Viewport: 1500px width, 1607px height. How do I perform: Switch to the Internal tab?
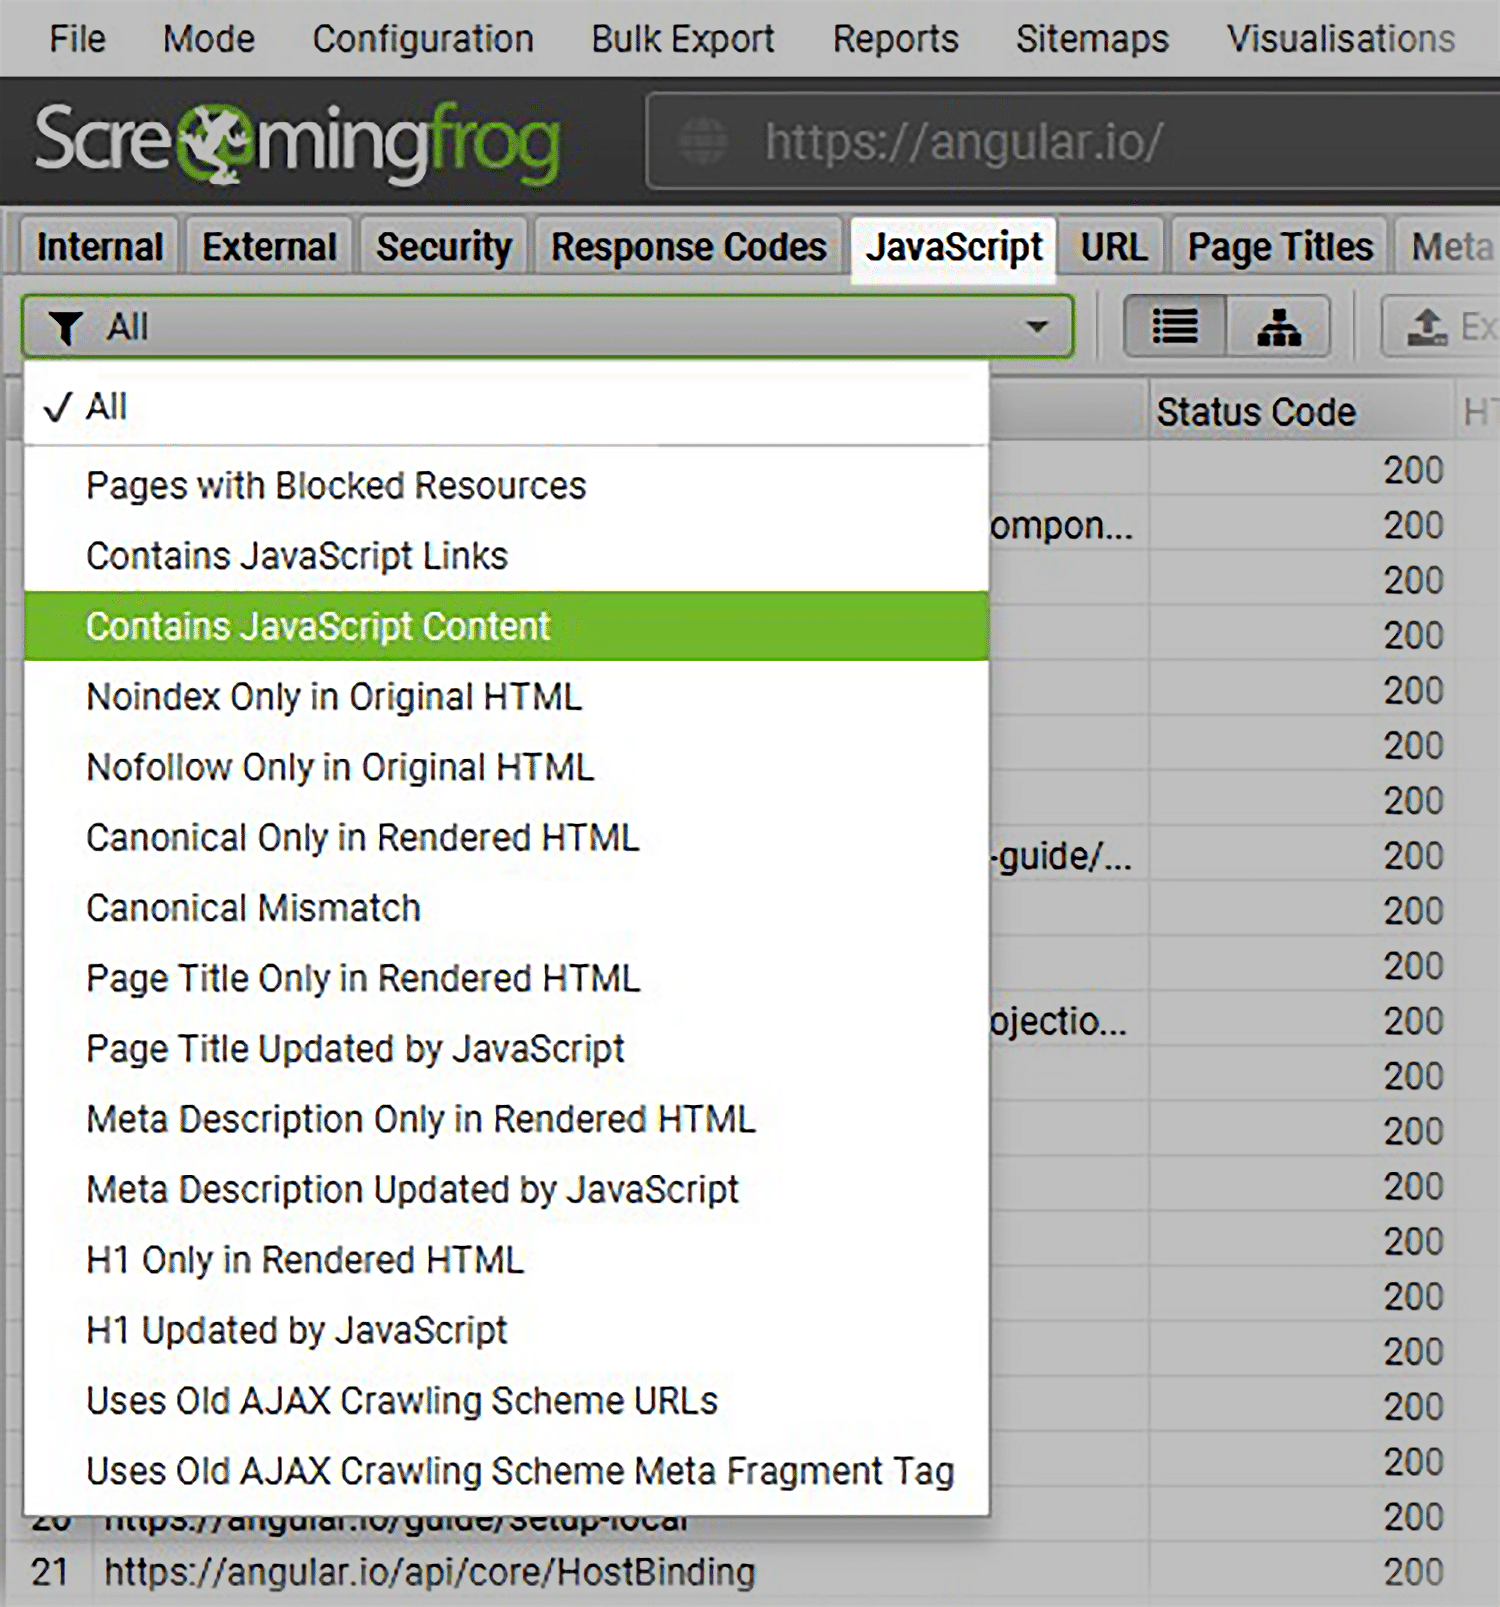click(x=99, y=246)
